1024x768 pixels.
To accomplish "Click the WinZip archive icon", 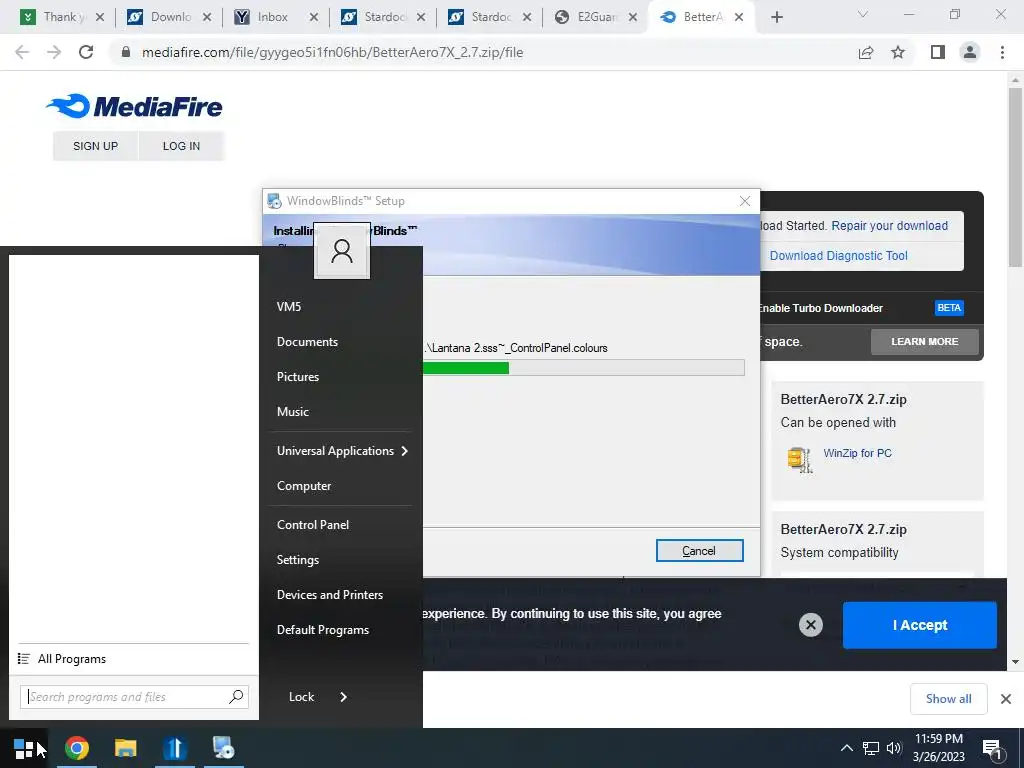I will pyautogui.click(x=800, y=460).
